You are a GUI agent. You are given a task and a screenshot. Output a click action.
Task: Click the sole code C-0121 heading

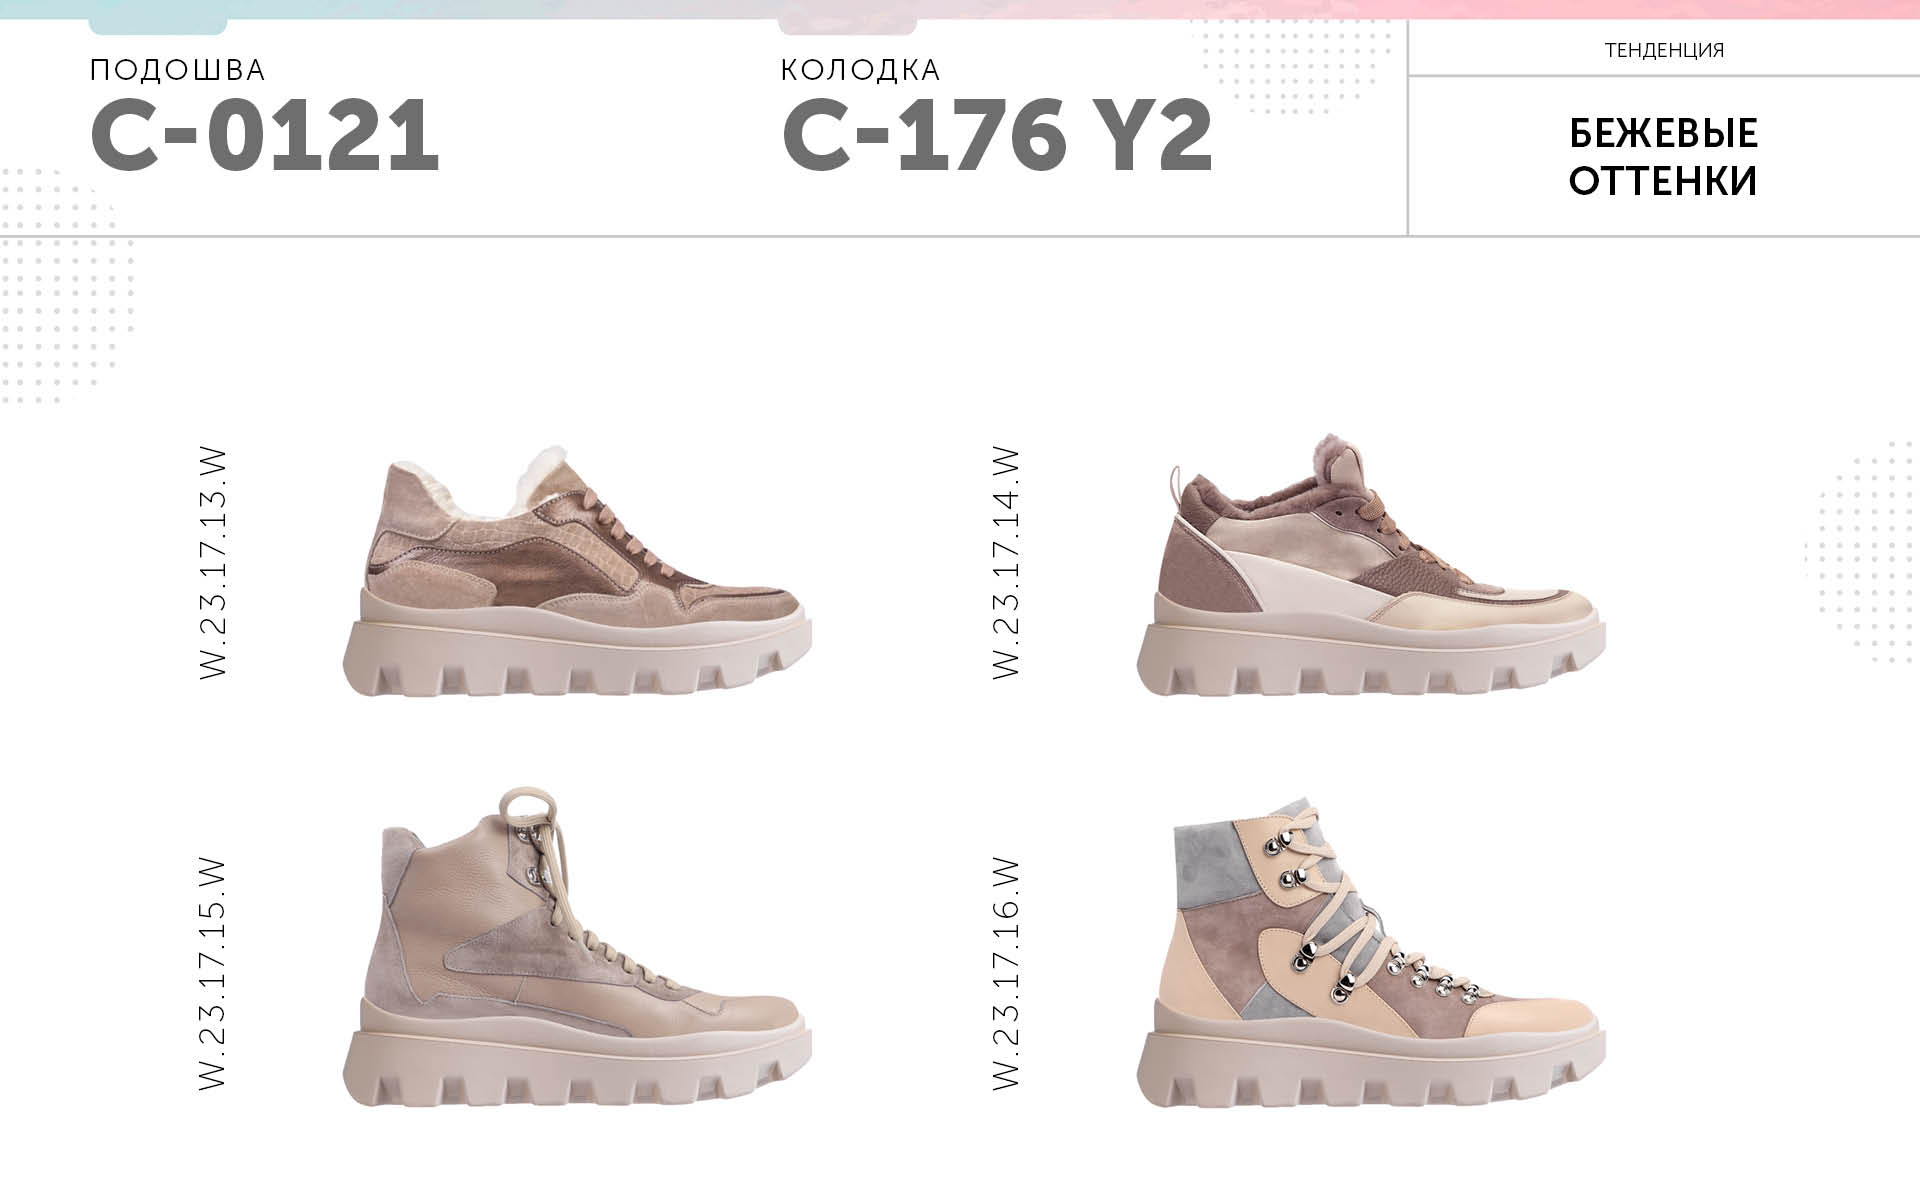pyautogui.click(x=265, y=135)
